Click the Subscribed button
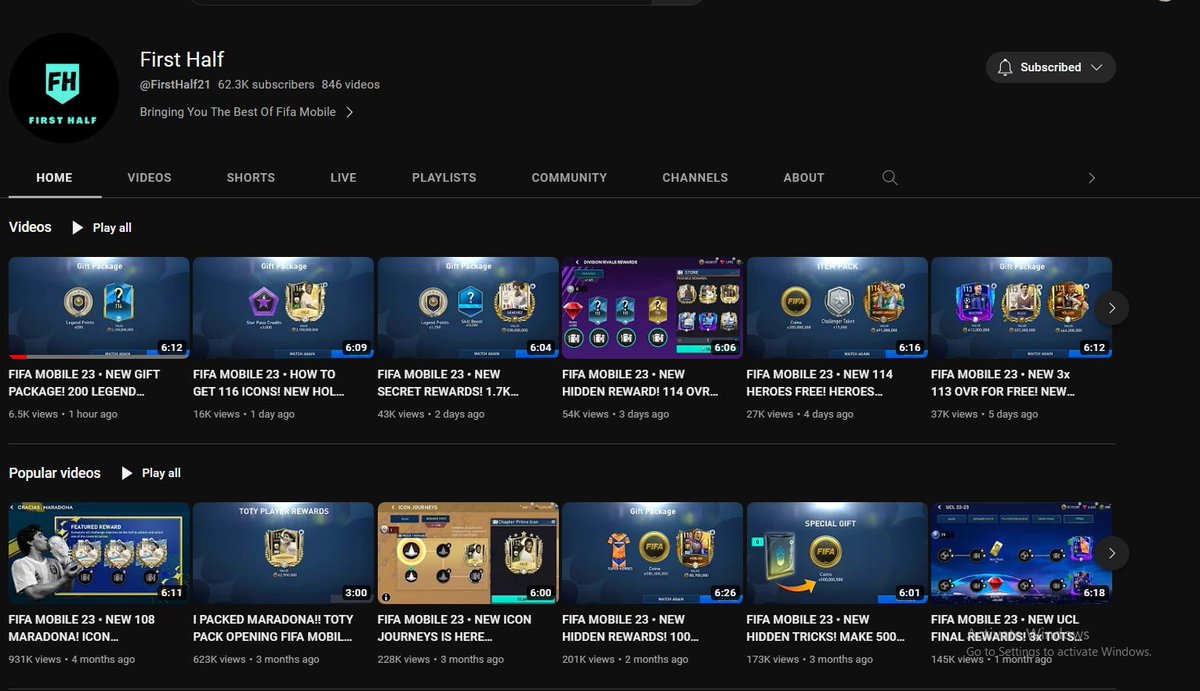The width and height of the screenshot is (1200, 691). click(x=1051, y=67)
